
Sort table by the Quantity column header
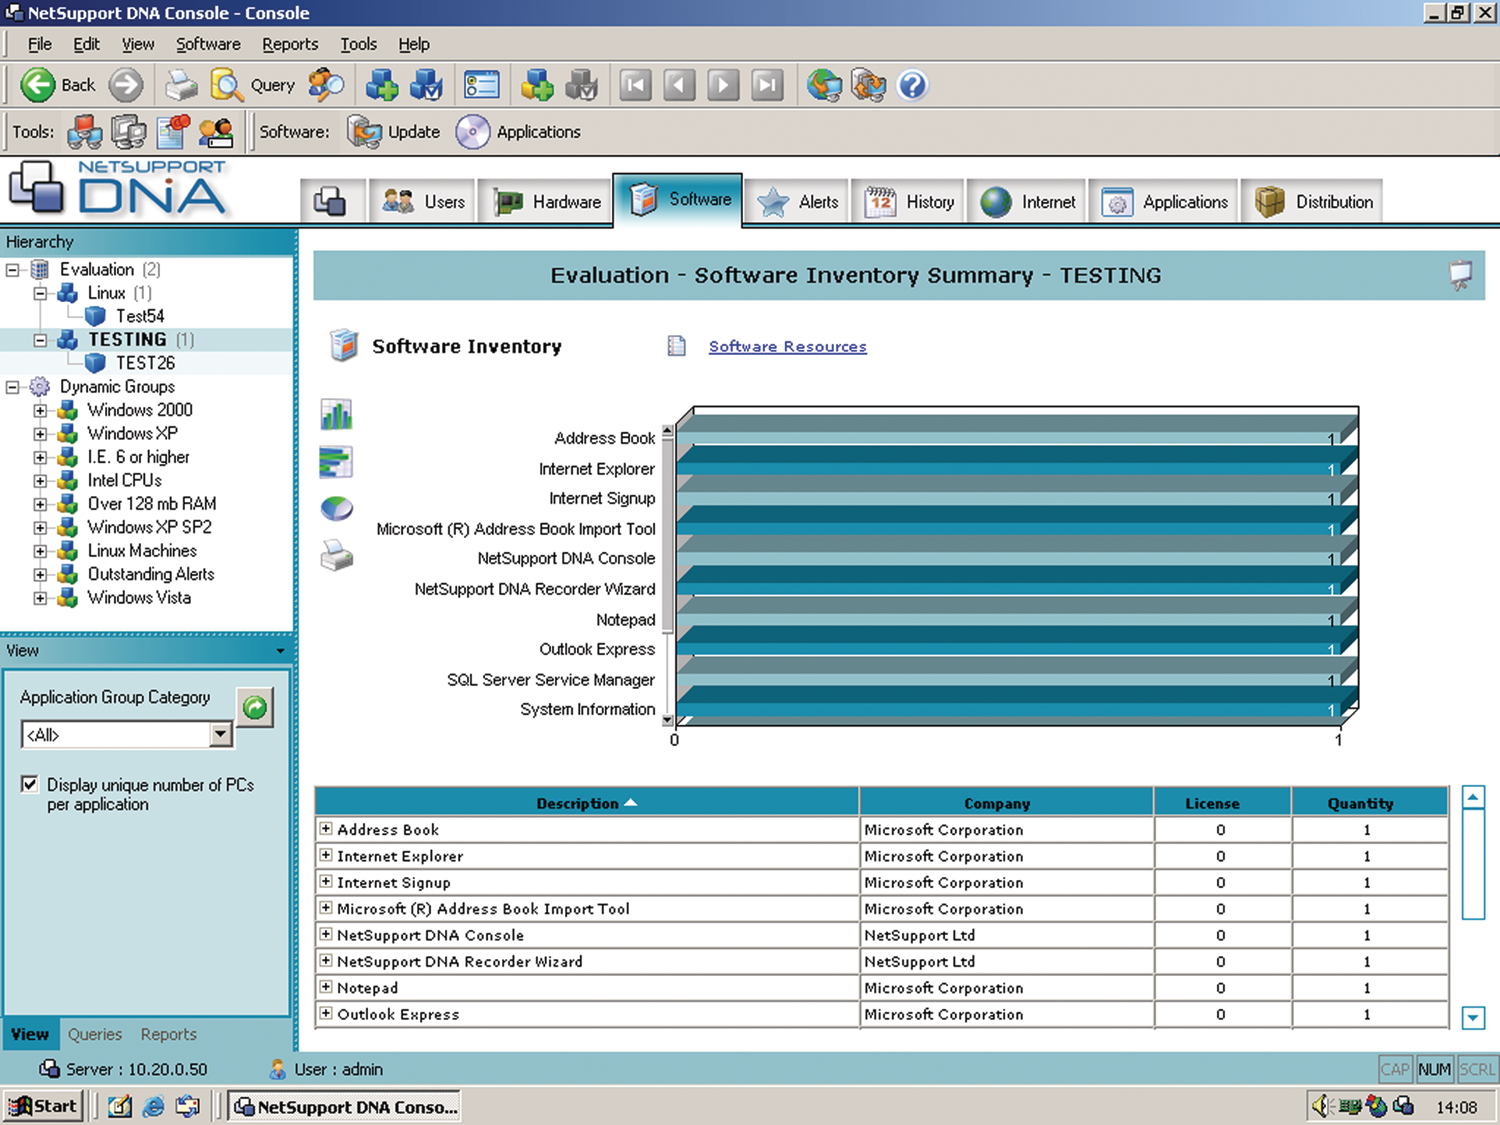click(1360, 803)
